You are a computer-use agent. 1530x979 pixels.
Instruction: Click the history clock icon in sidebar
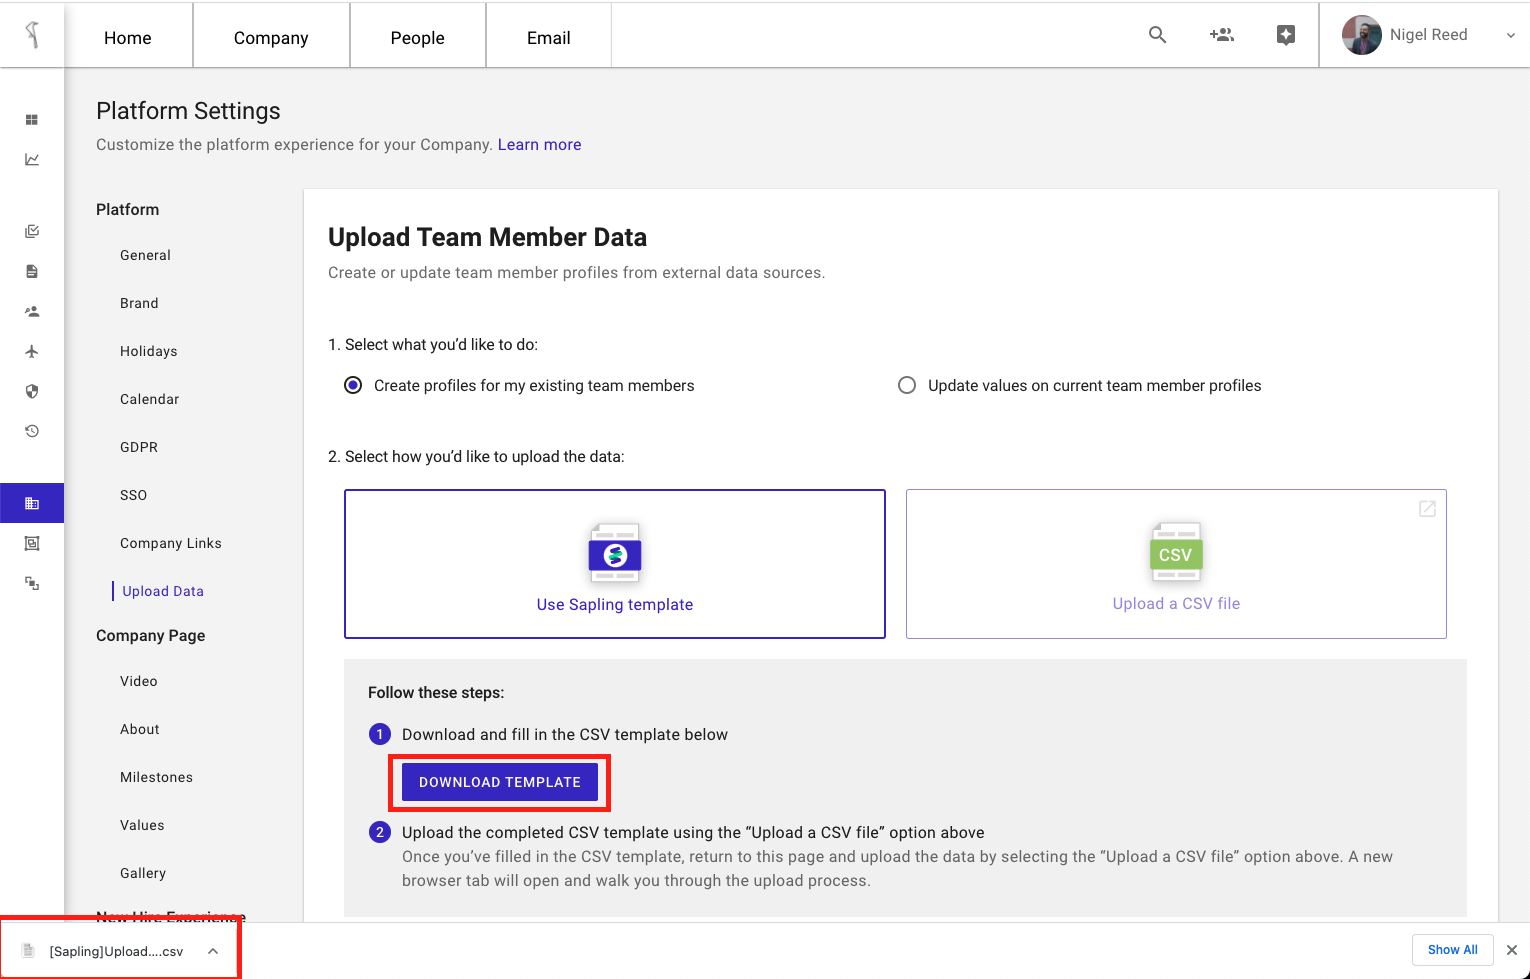pos(32,432)
